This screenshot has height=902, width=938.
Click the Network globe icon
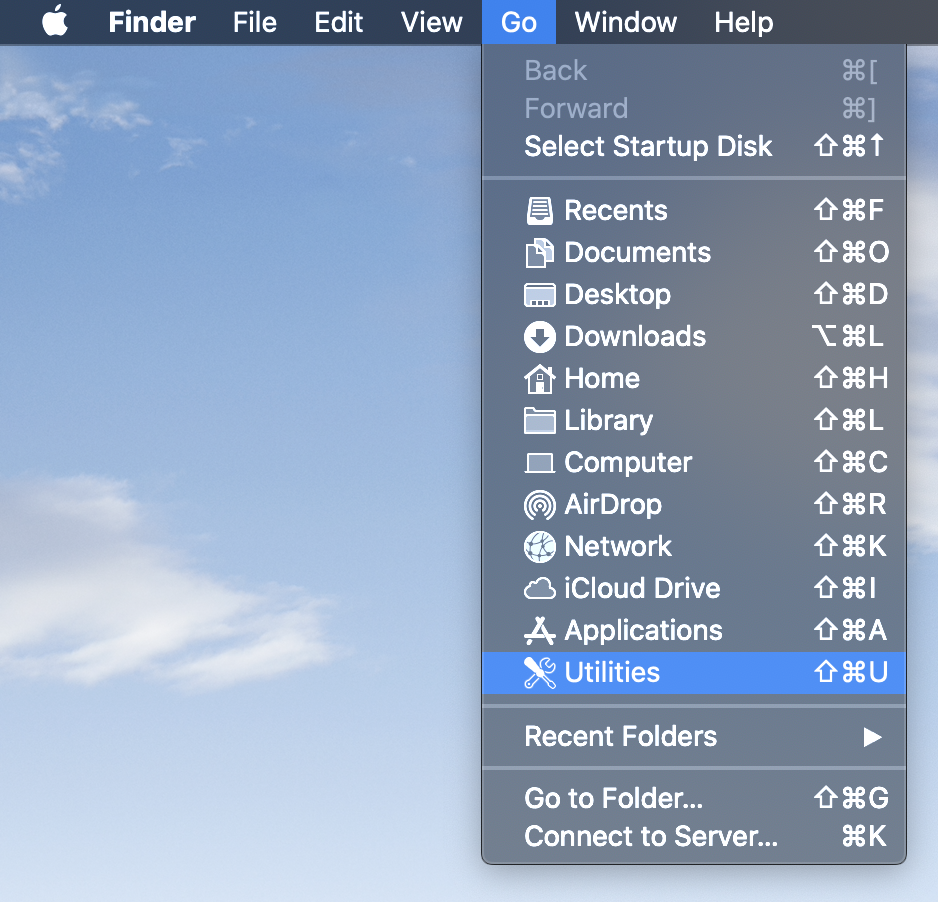click(539, 547)
